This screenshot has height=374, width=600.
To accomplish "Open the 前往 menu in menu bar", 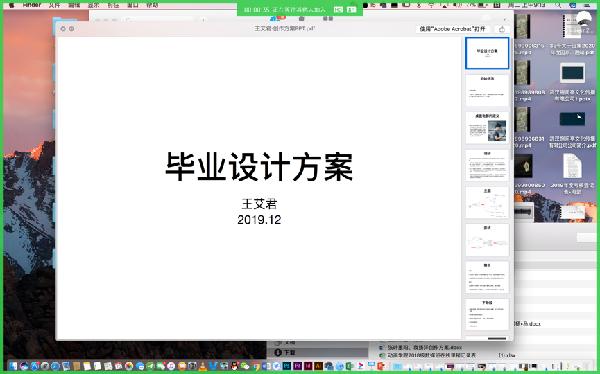I will click(113, 5).
